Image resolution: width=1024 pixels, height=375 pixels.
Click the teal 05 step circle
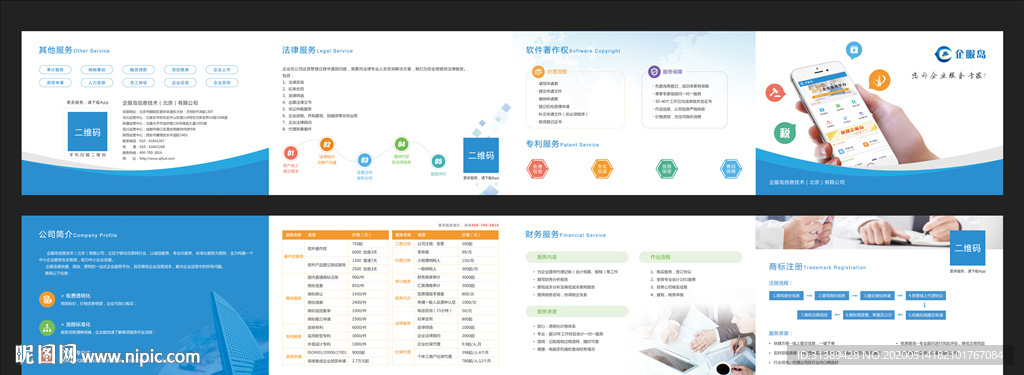438,161
